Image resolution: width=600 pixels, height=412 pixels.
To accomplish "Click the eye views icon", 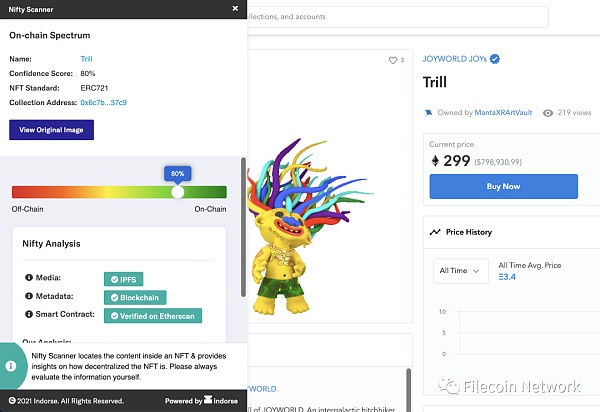I will click(x=548, y=113).
